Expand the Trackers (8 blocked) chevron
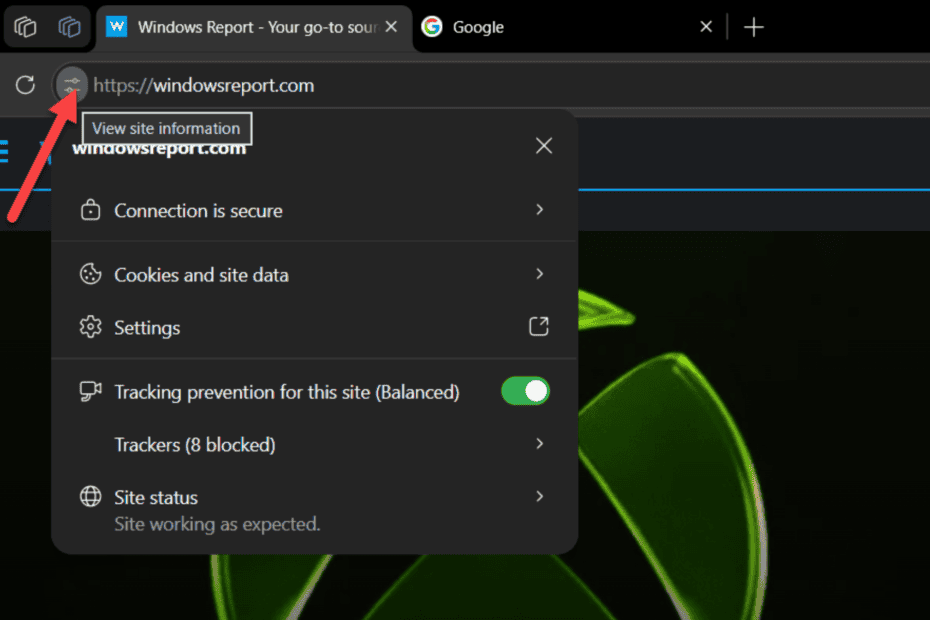930x620 pixels. coord(539,444)
